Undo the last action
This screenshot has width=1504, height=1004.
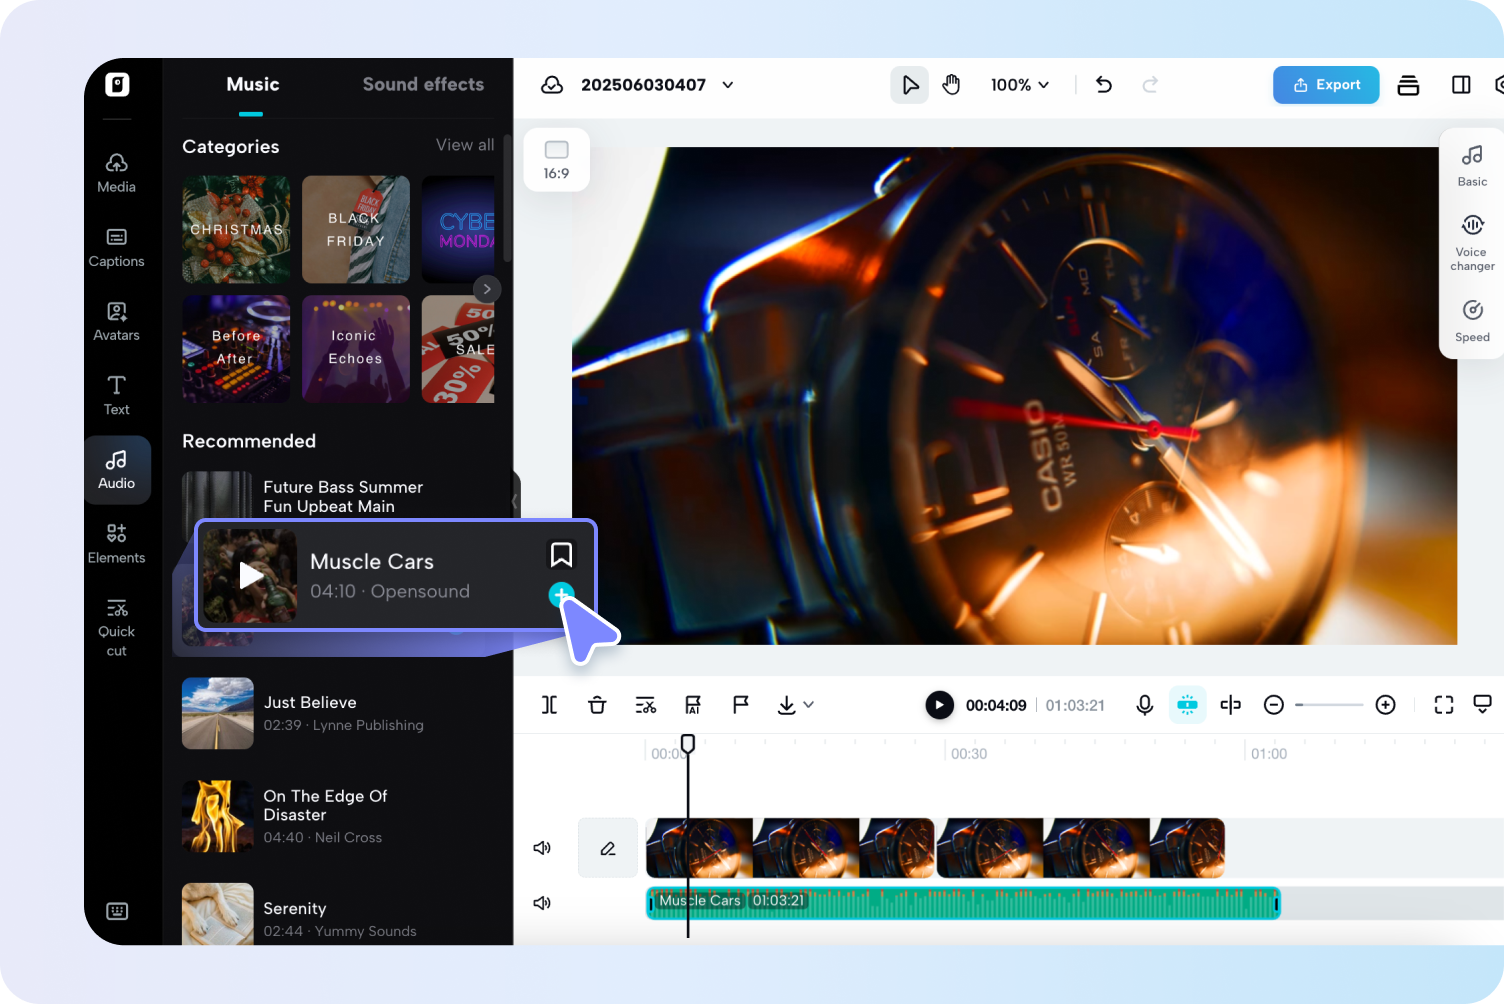1104,85
